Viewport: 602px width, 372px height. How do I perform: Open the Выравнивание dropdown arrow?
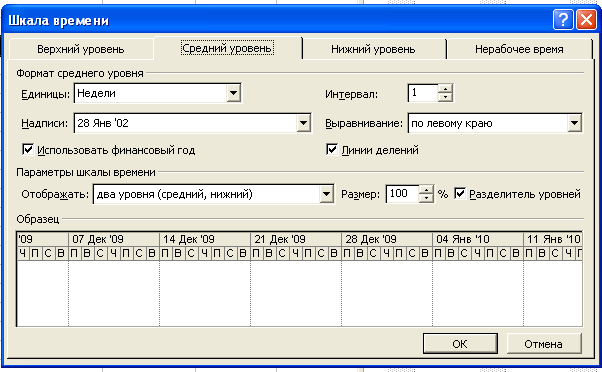[574, 123]
